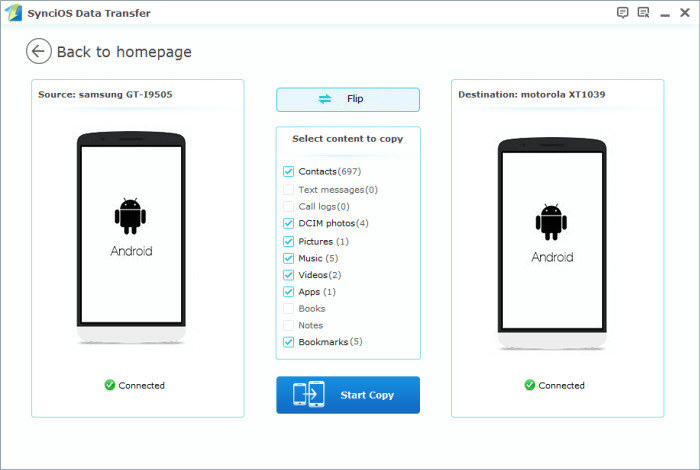Click the 'SynciOS Data Transfer' title text

coord(89,13)
